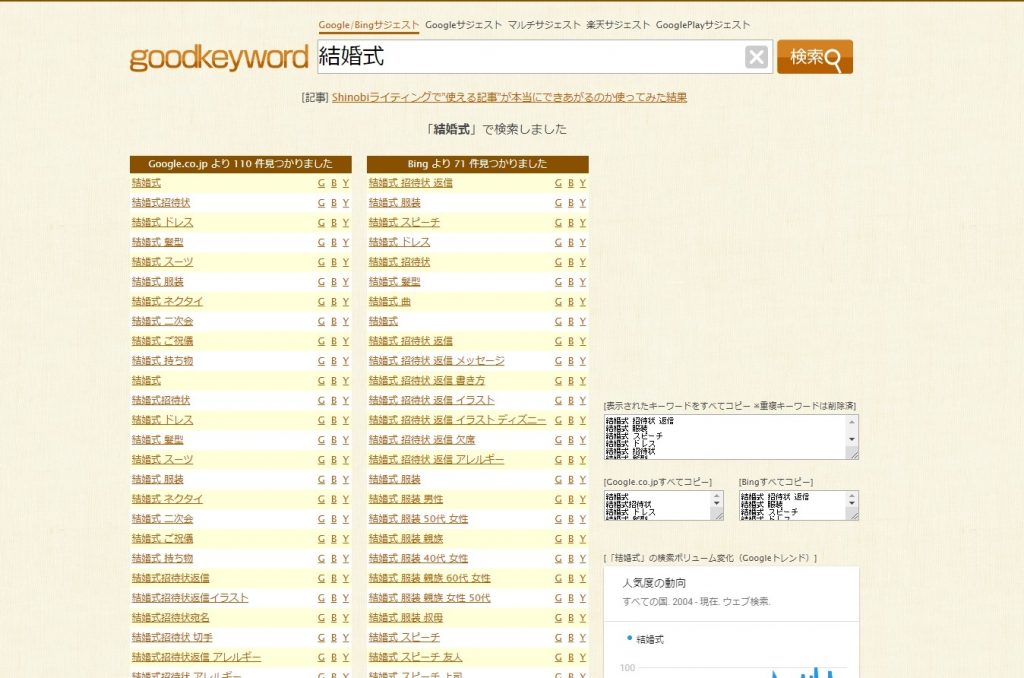
Task: Click B link for 結婚式 招待状 返信 書き方
Action: pos(571,381)
